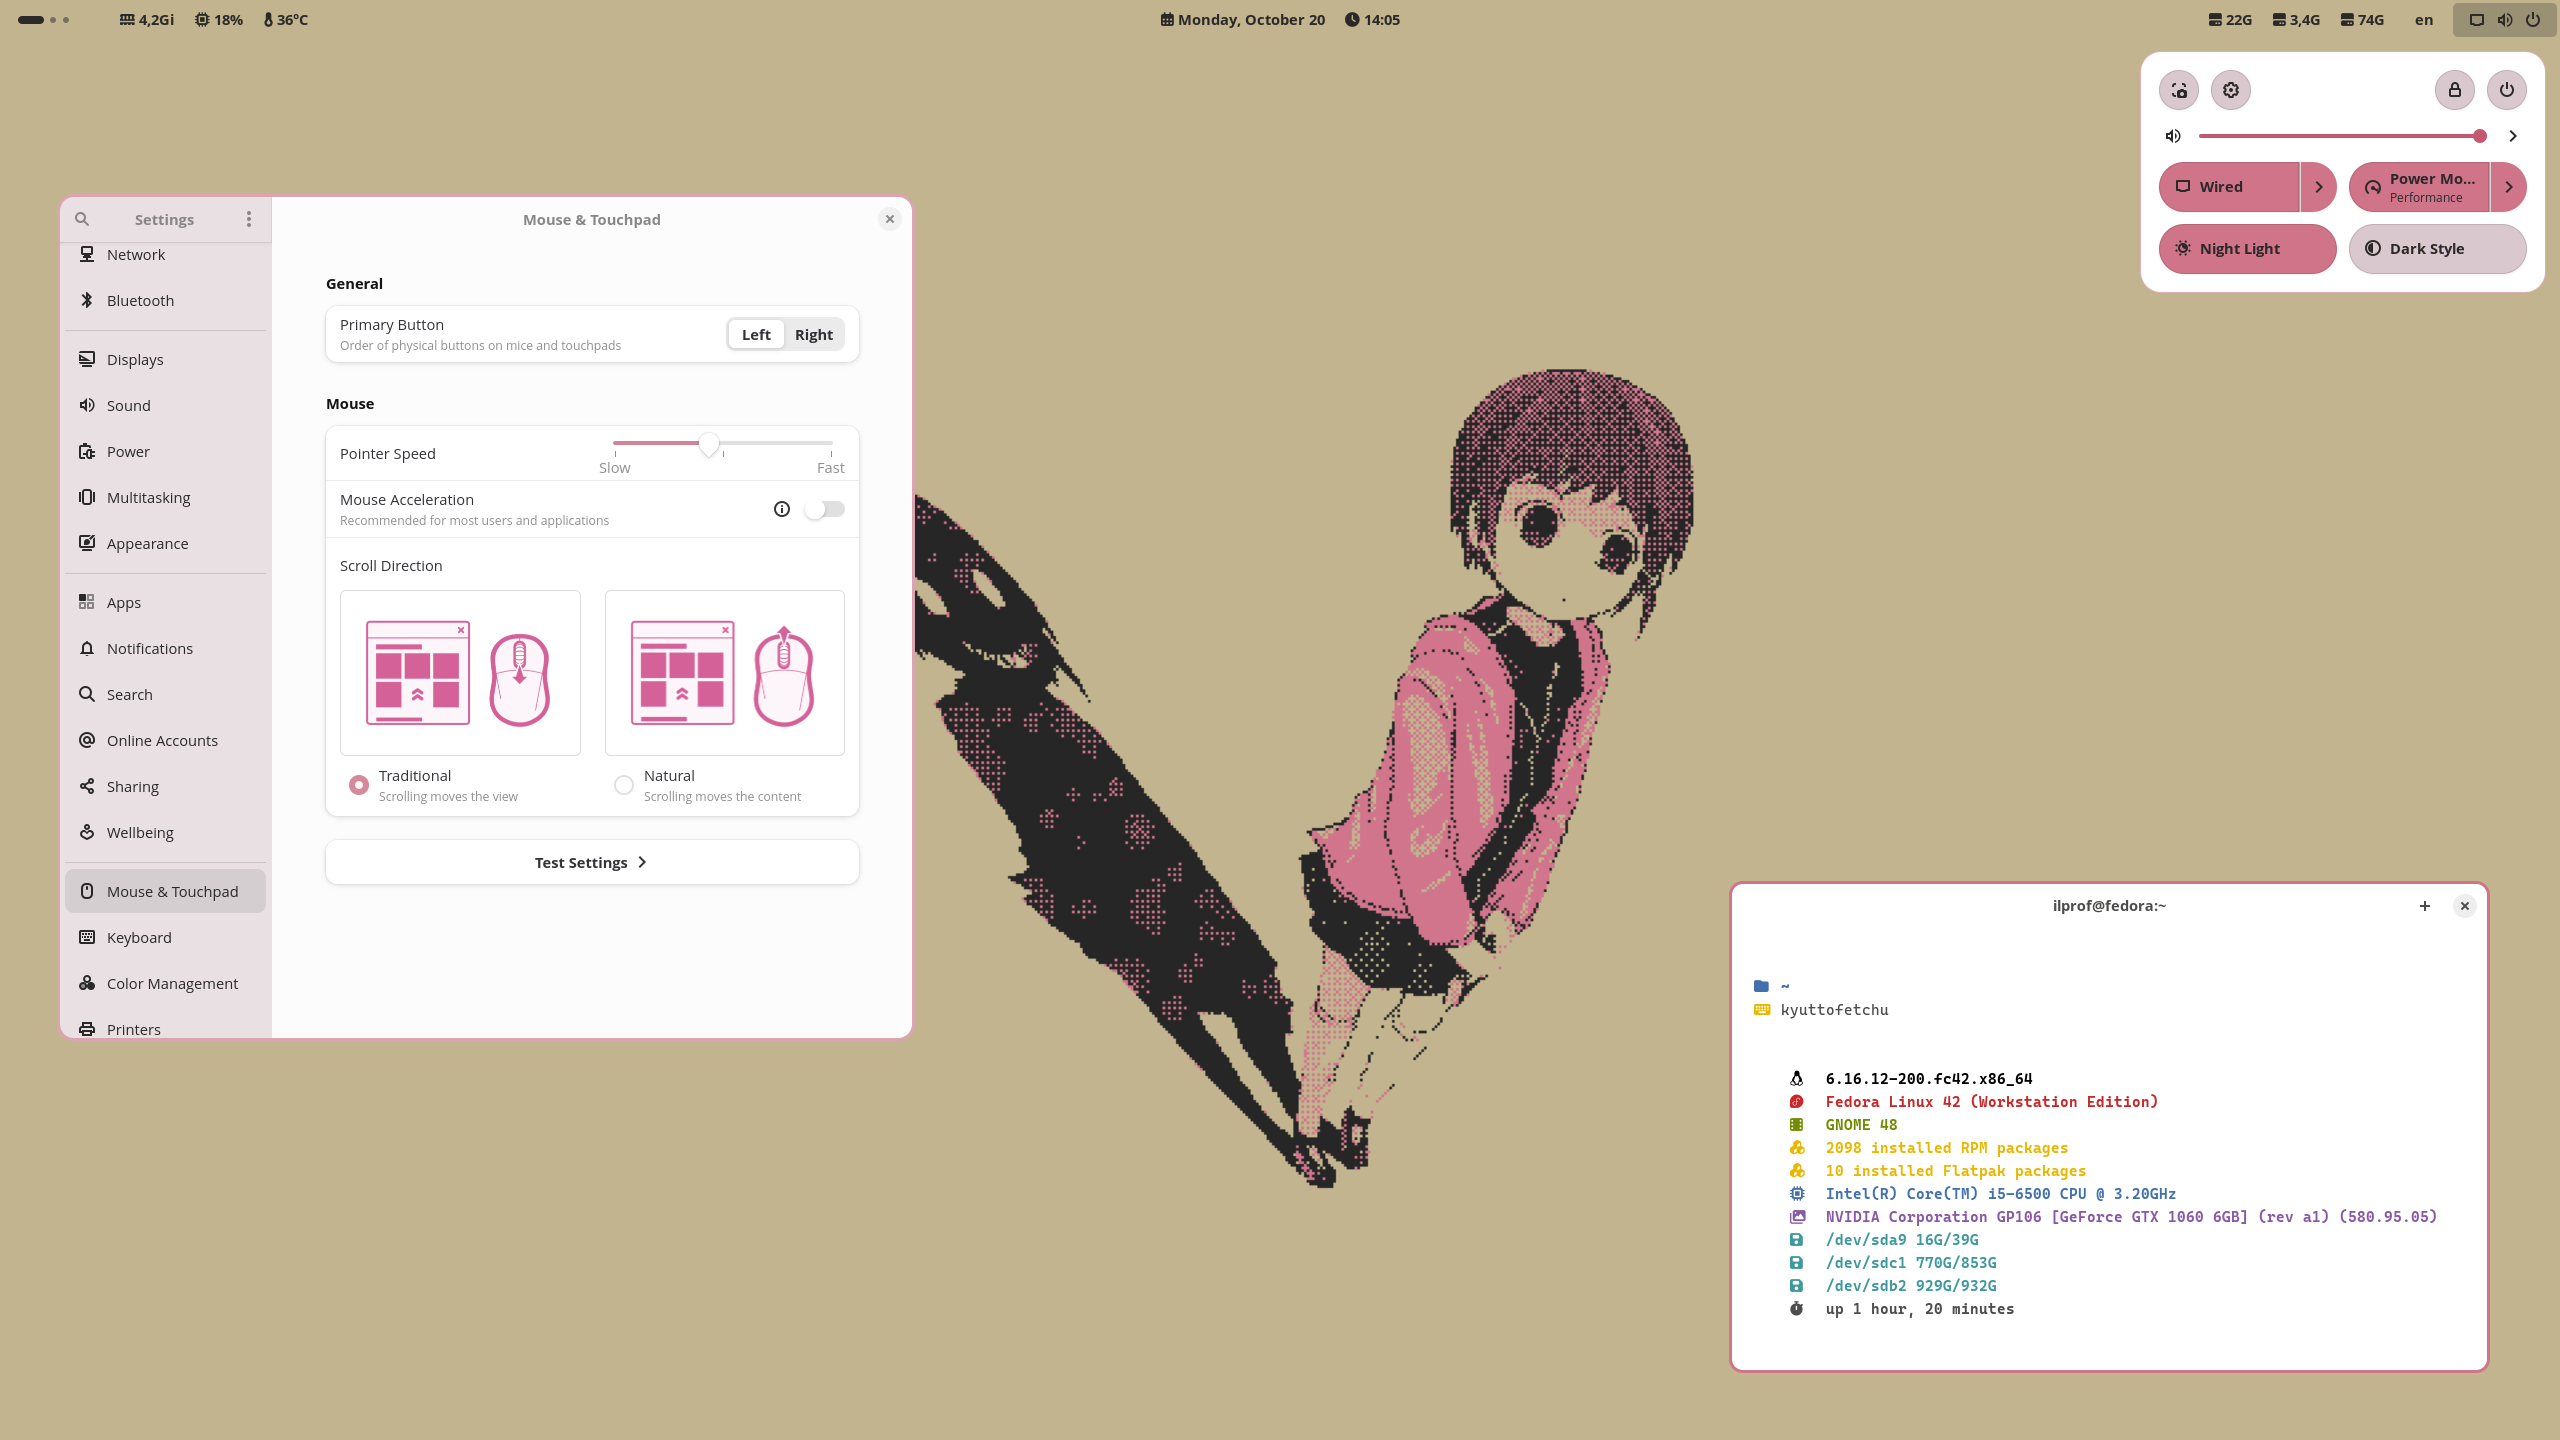2560x1440 pixels.
Task: Expand sound output chevron beside volume
Action: tap(2512, 136)
